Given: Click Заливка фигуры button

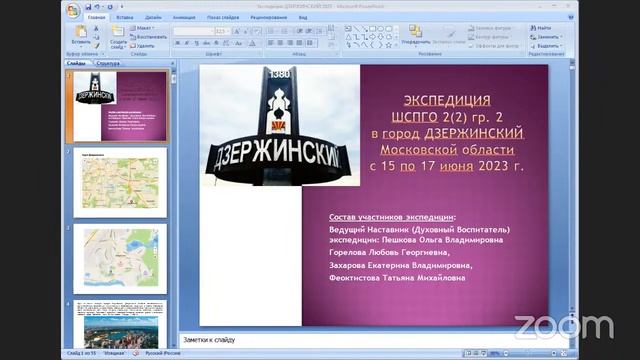Looking at the screenshot, I should click(490, 28).
